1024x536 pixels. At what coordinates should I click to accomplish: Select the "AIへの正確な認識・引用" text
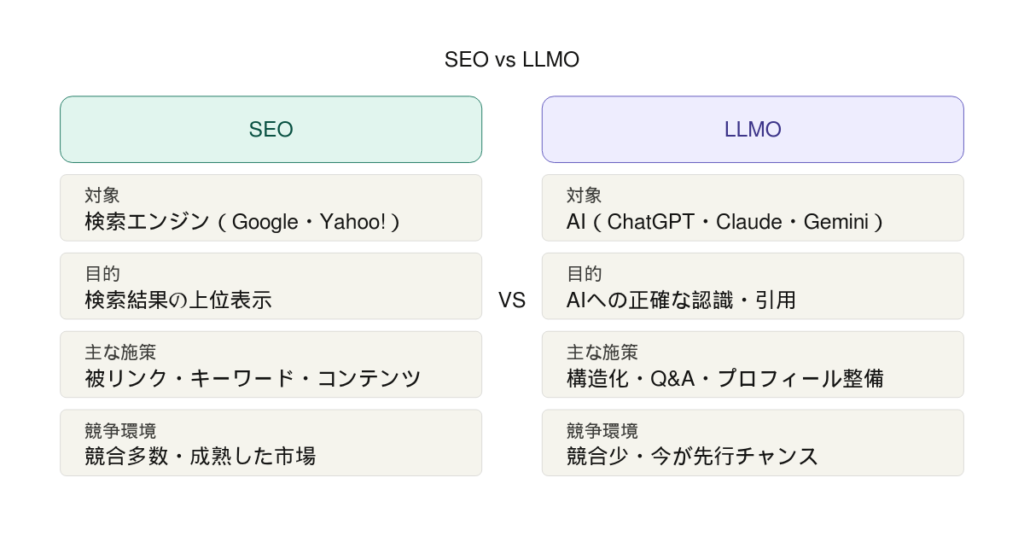point(681,300)
